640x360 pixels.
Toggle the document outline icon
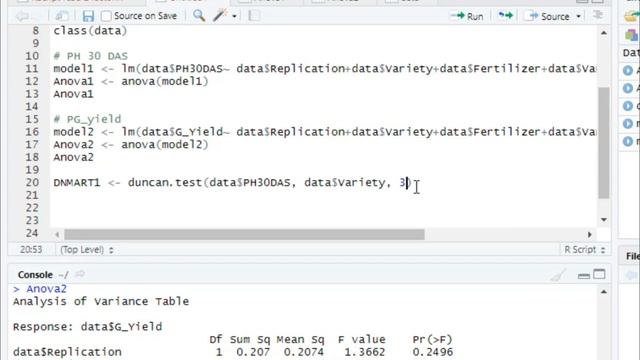point(598,15)
